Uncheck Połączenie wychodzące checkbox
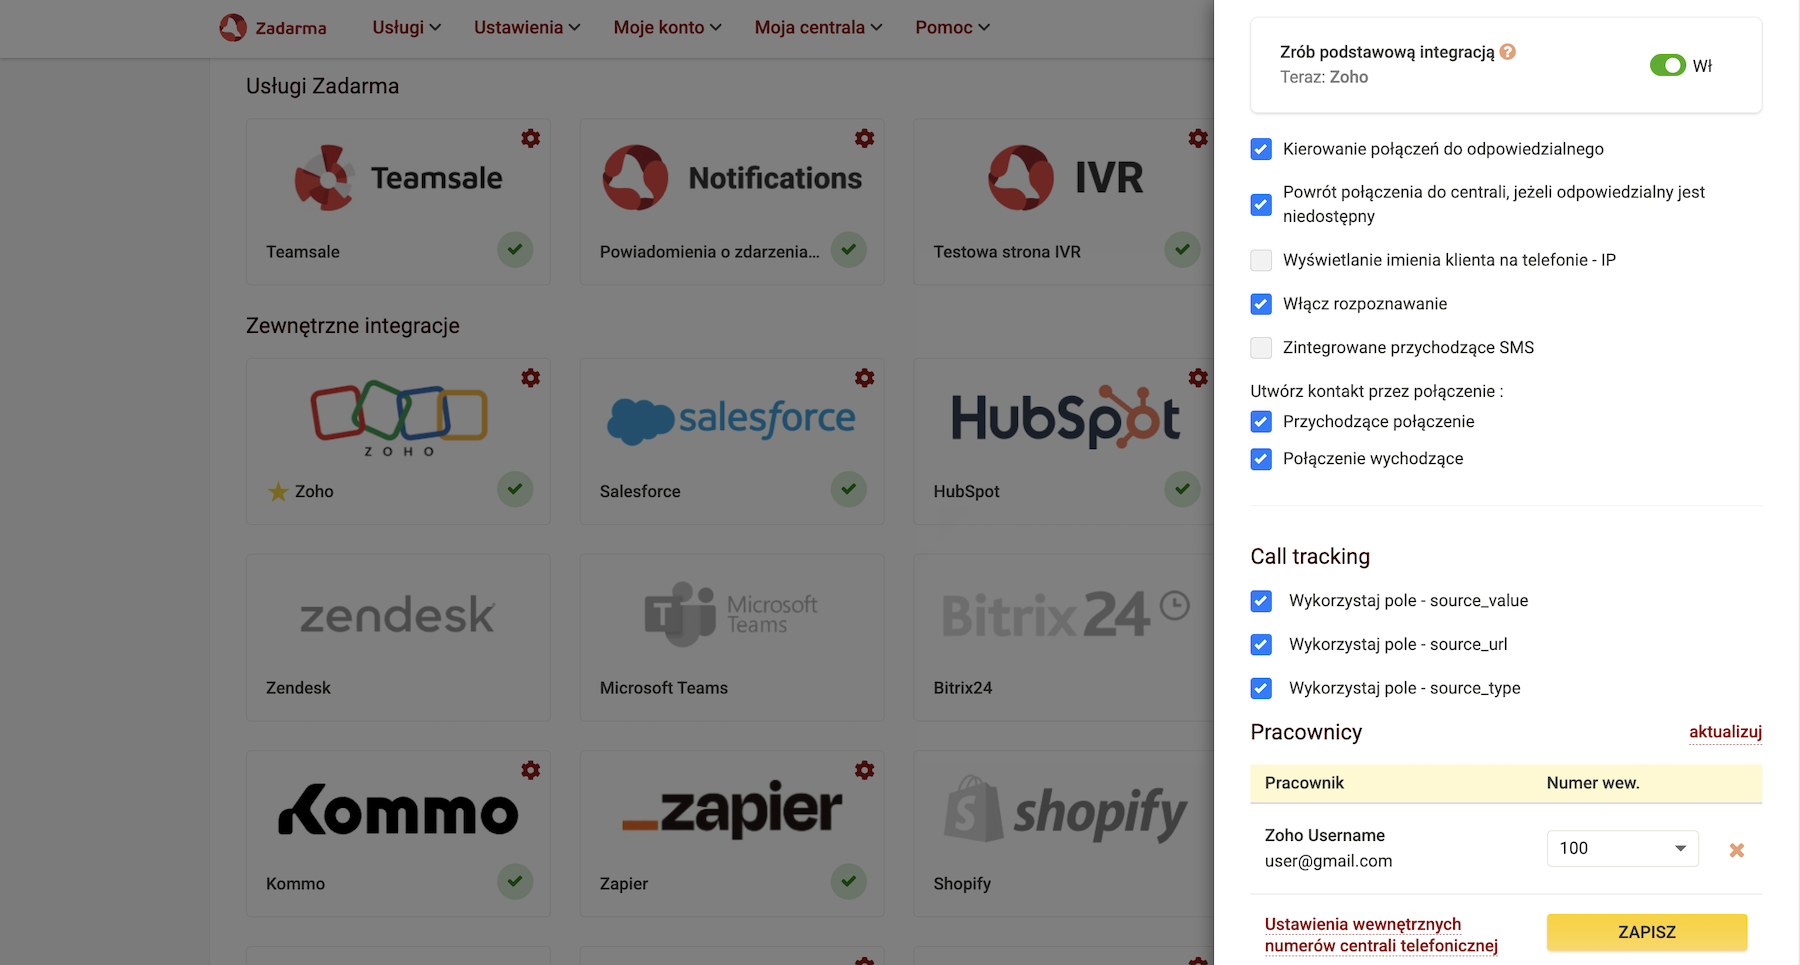 tap(1261, 459)
